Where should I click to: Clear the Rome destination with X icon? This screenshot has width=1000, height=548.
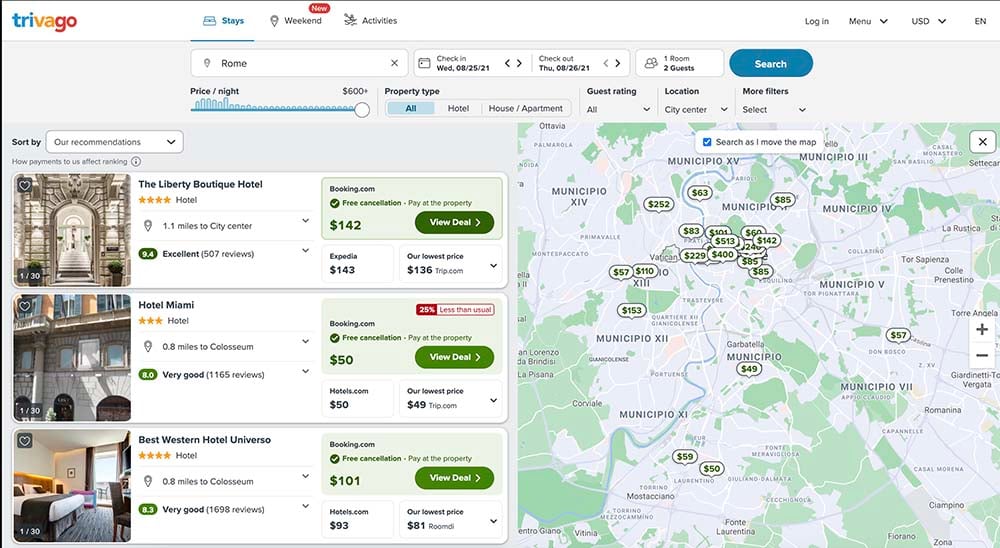point(394,63)
